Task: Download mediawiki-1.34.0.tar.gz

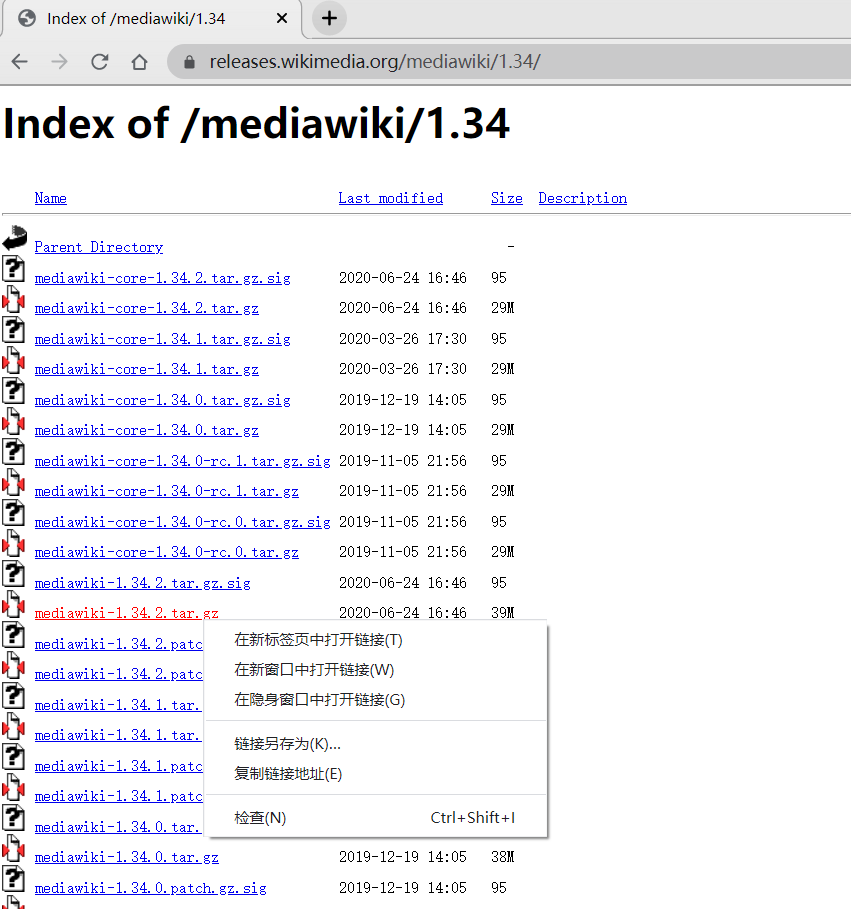Action: 126,857
